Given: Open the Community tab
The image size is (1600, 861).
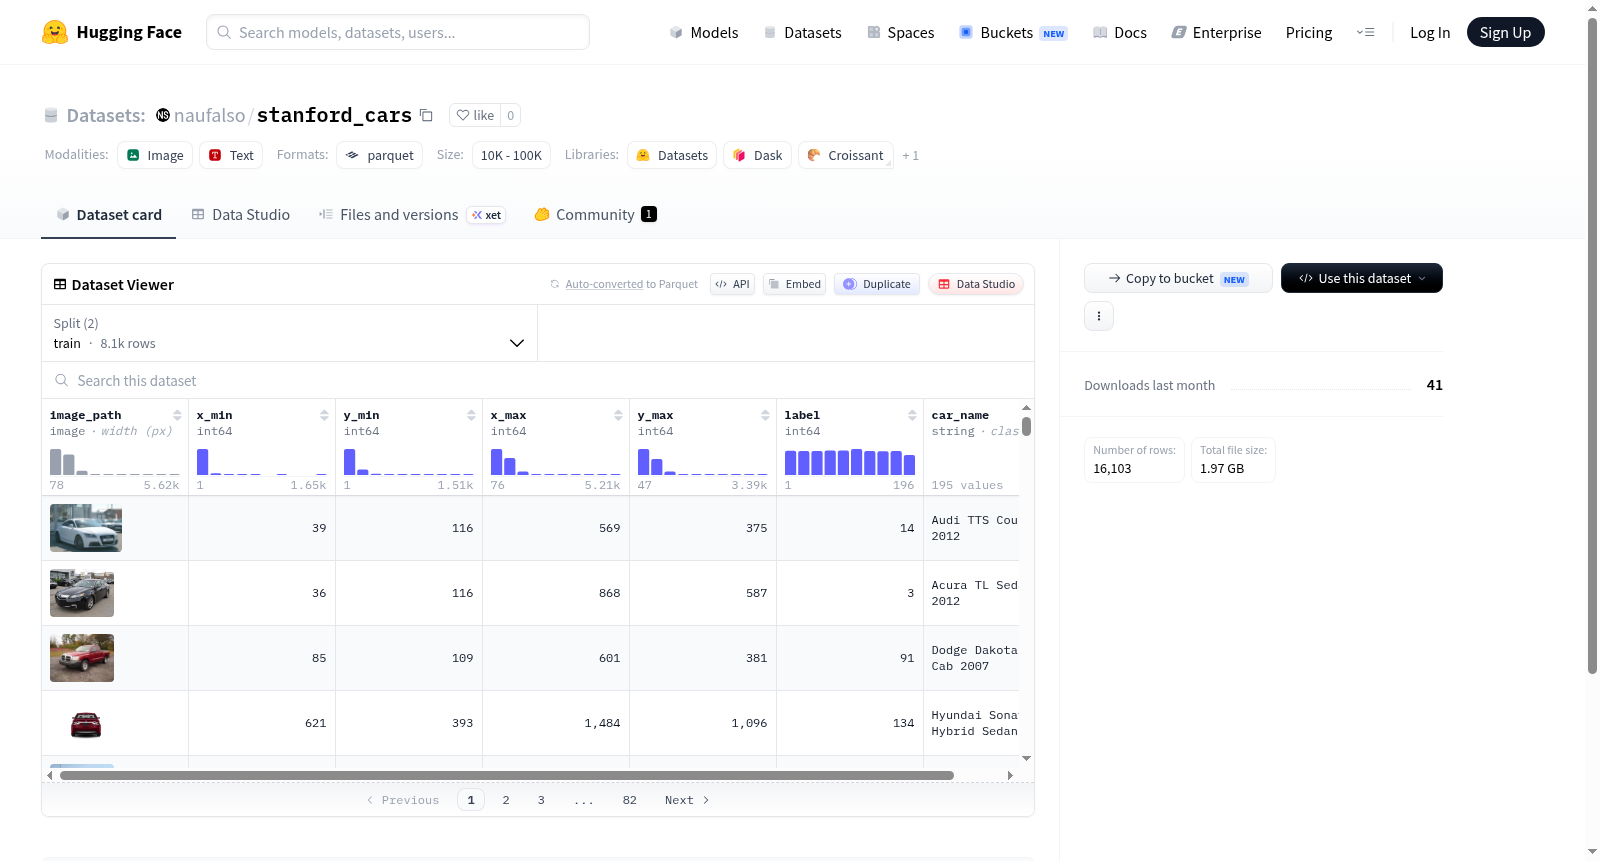Looking at the screenshot, I should click(x=595, y=214).
